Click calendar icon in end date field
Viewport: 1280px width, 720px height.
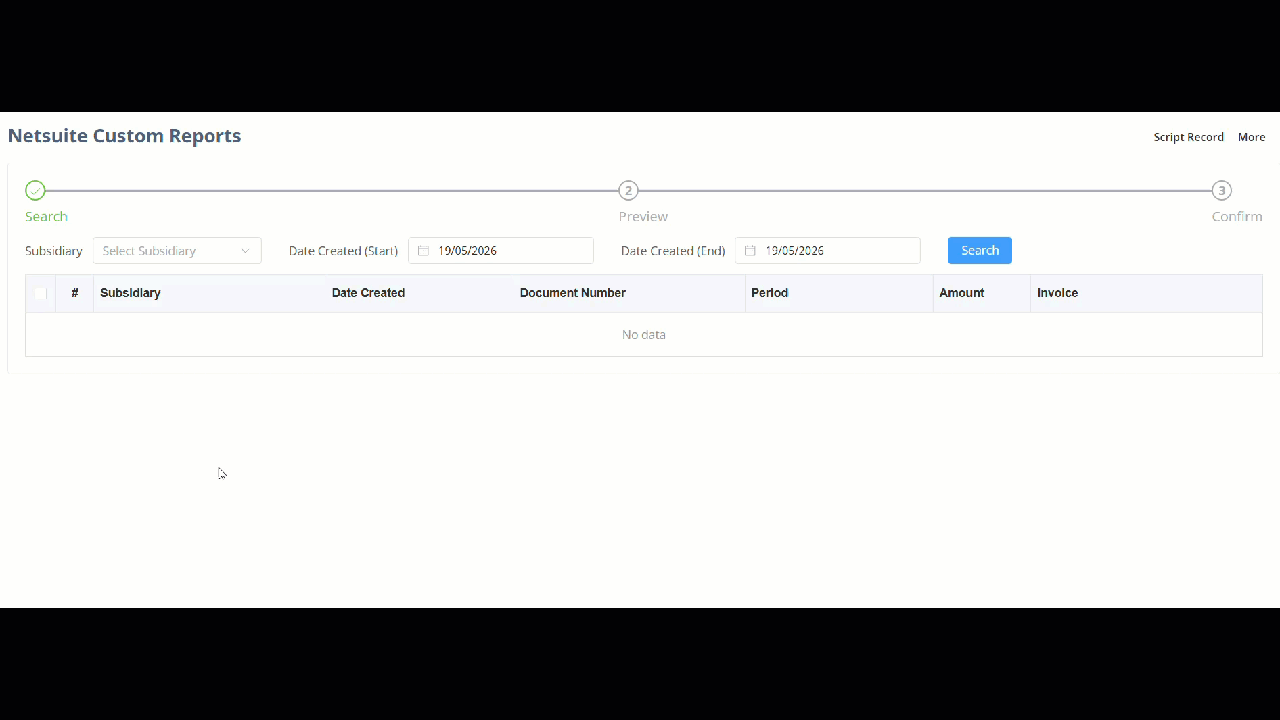click(750, 251)
